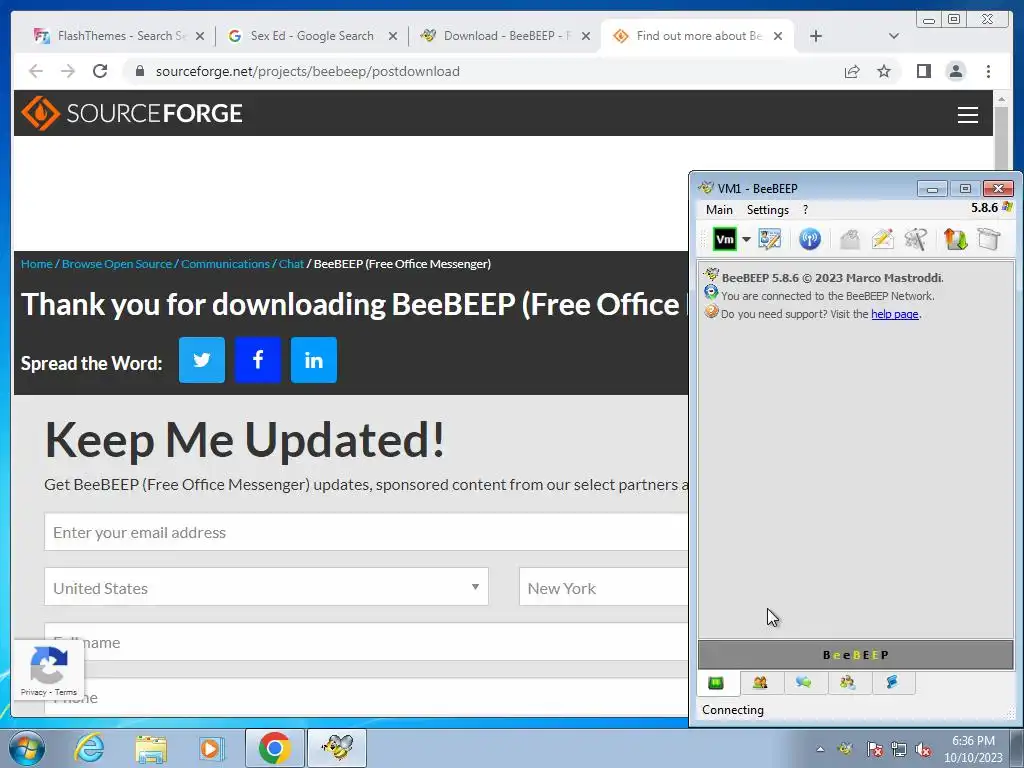Open the Main menu in BeeBEEP
This screenshot has height=768, width=1024.
719,210
